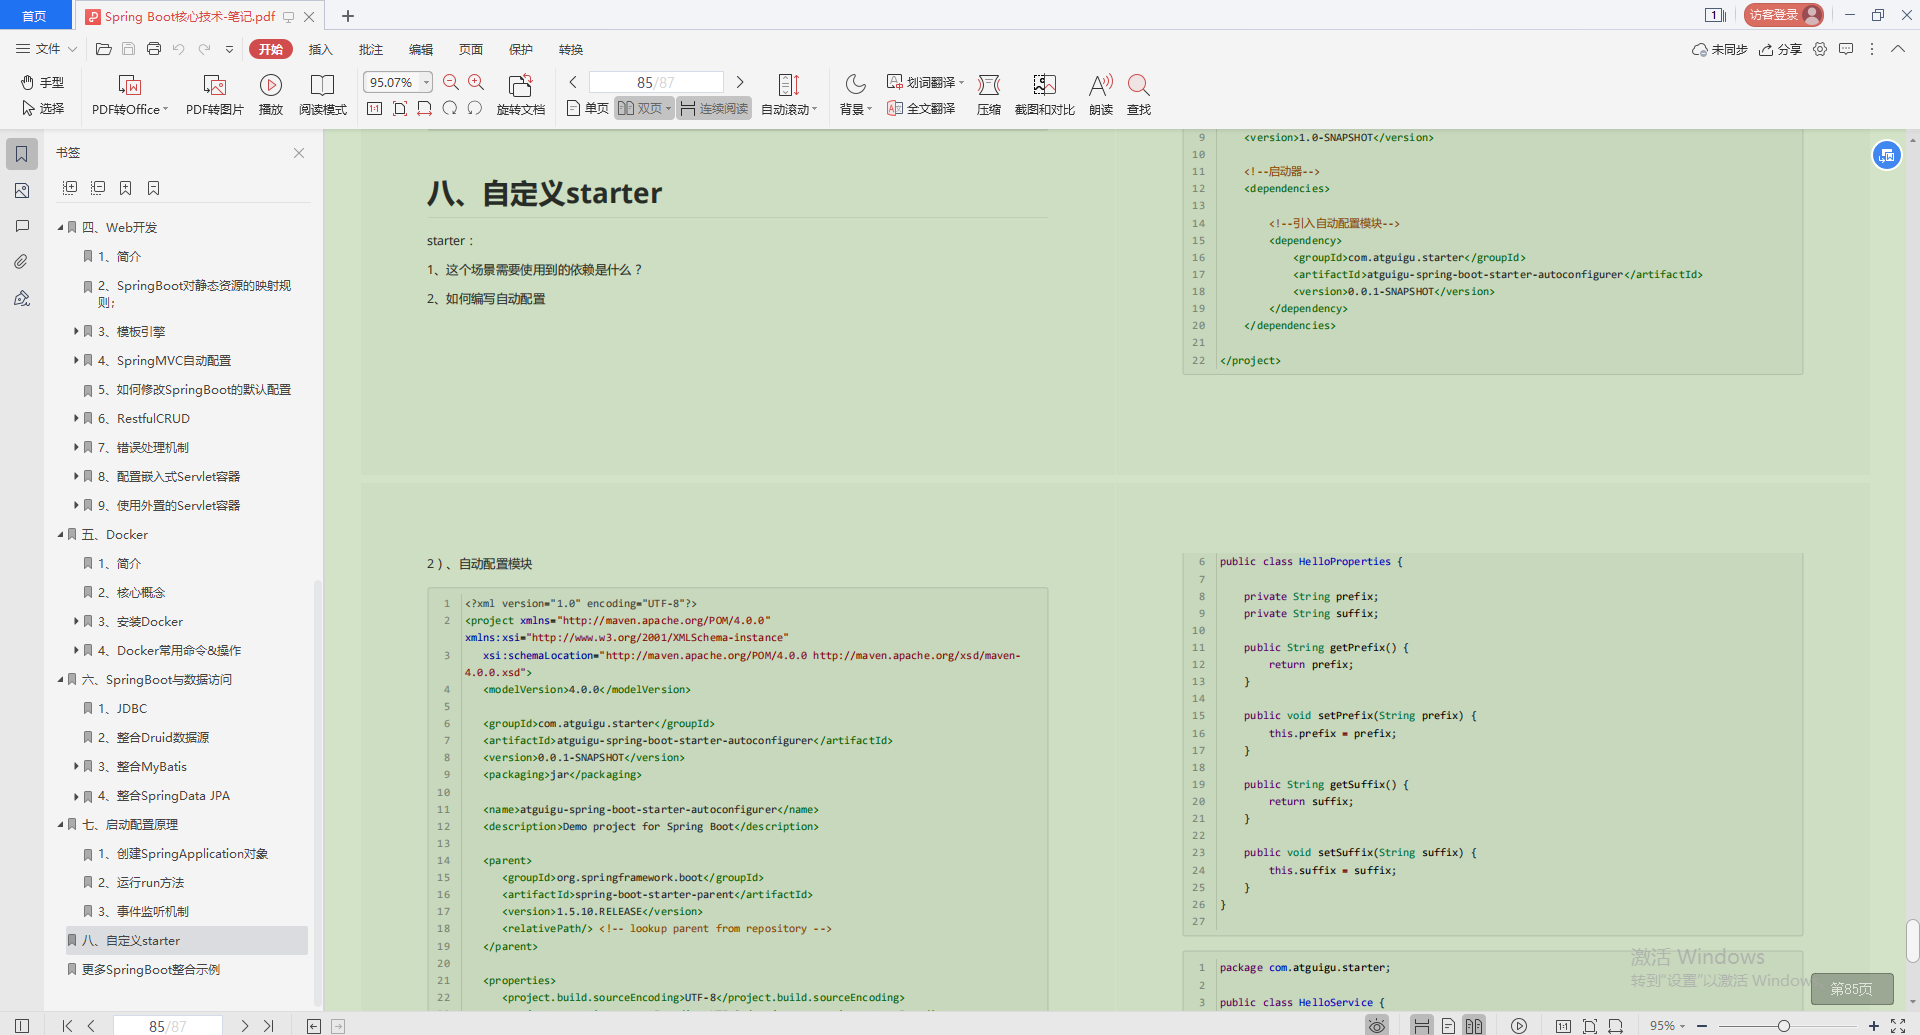Switch to 批注 ribbon tab
The width and height of the screenshot is (1920, 1035).
pyautogui.click(x=370, y=49)
